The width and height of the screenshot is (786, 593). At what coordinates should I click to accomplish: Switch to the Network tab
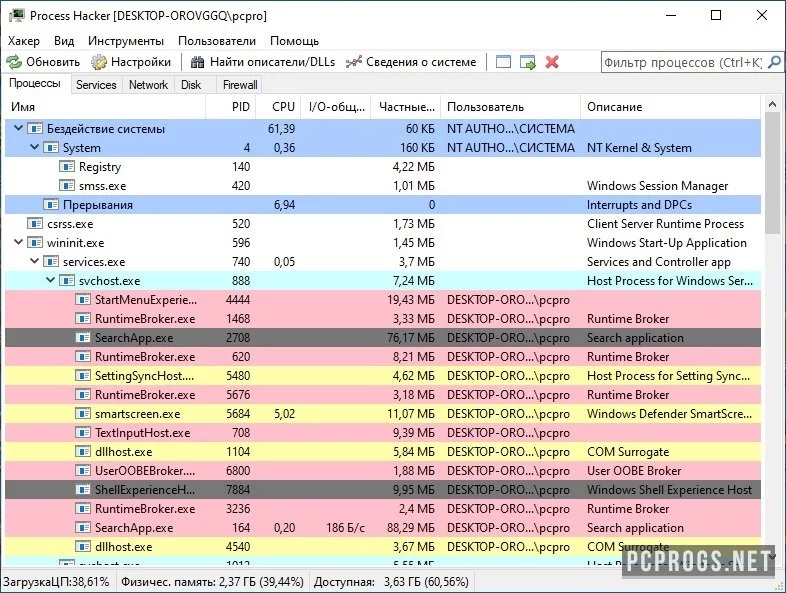click(x=148, y=85)
